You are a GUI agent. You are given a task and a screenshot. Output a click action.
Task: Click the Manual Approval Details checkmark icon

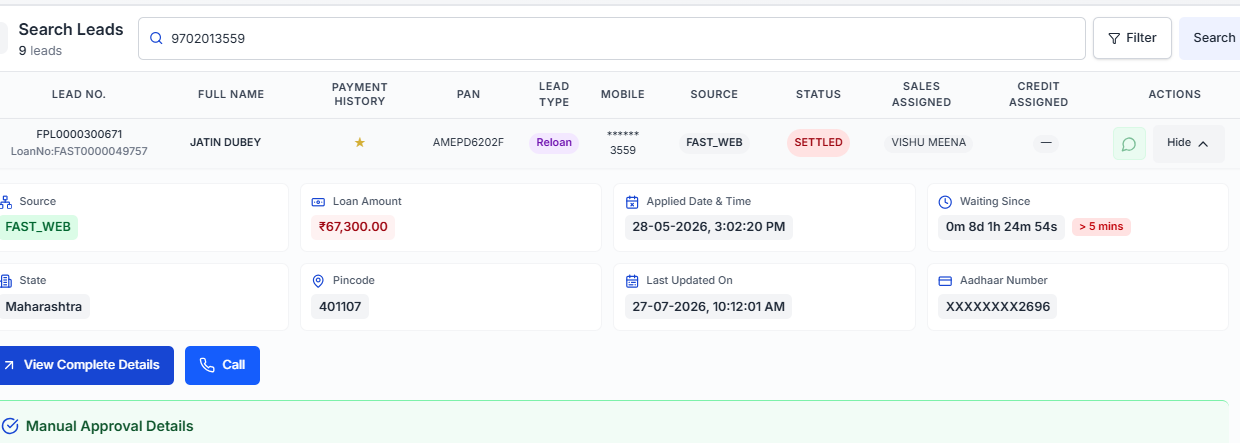click(11, 426)
